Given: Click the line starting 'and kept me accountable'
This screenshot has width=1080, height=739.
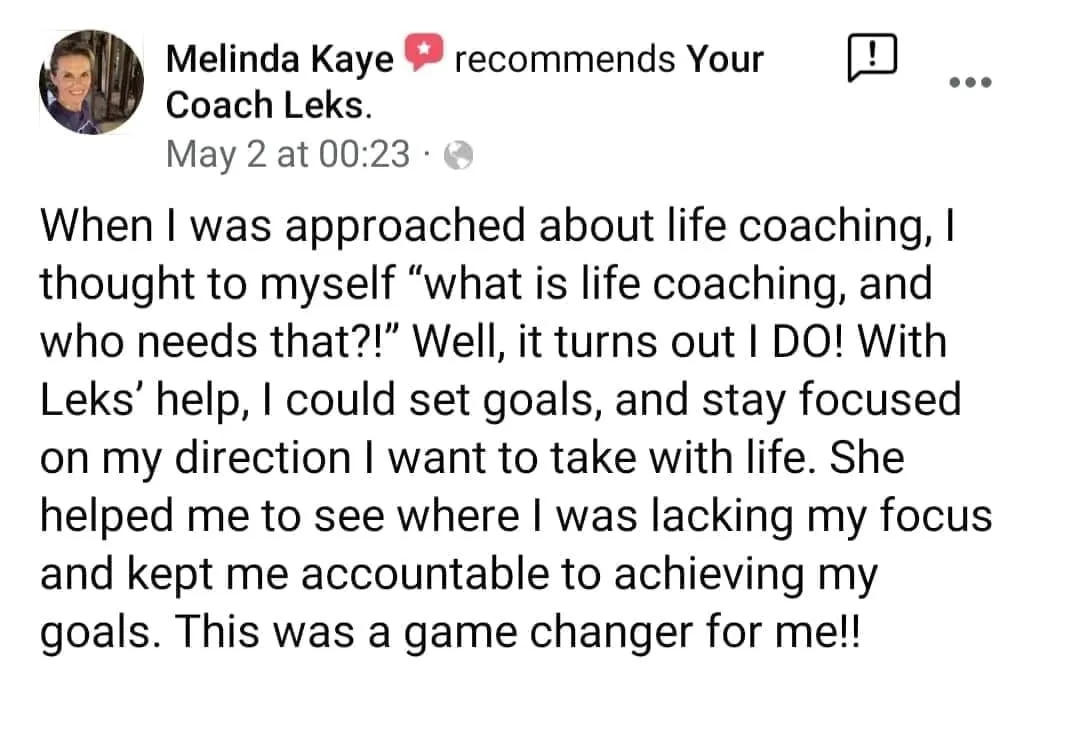Looking at the screenshot, I should [x=459, y=575].
